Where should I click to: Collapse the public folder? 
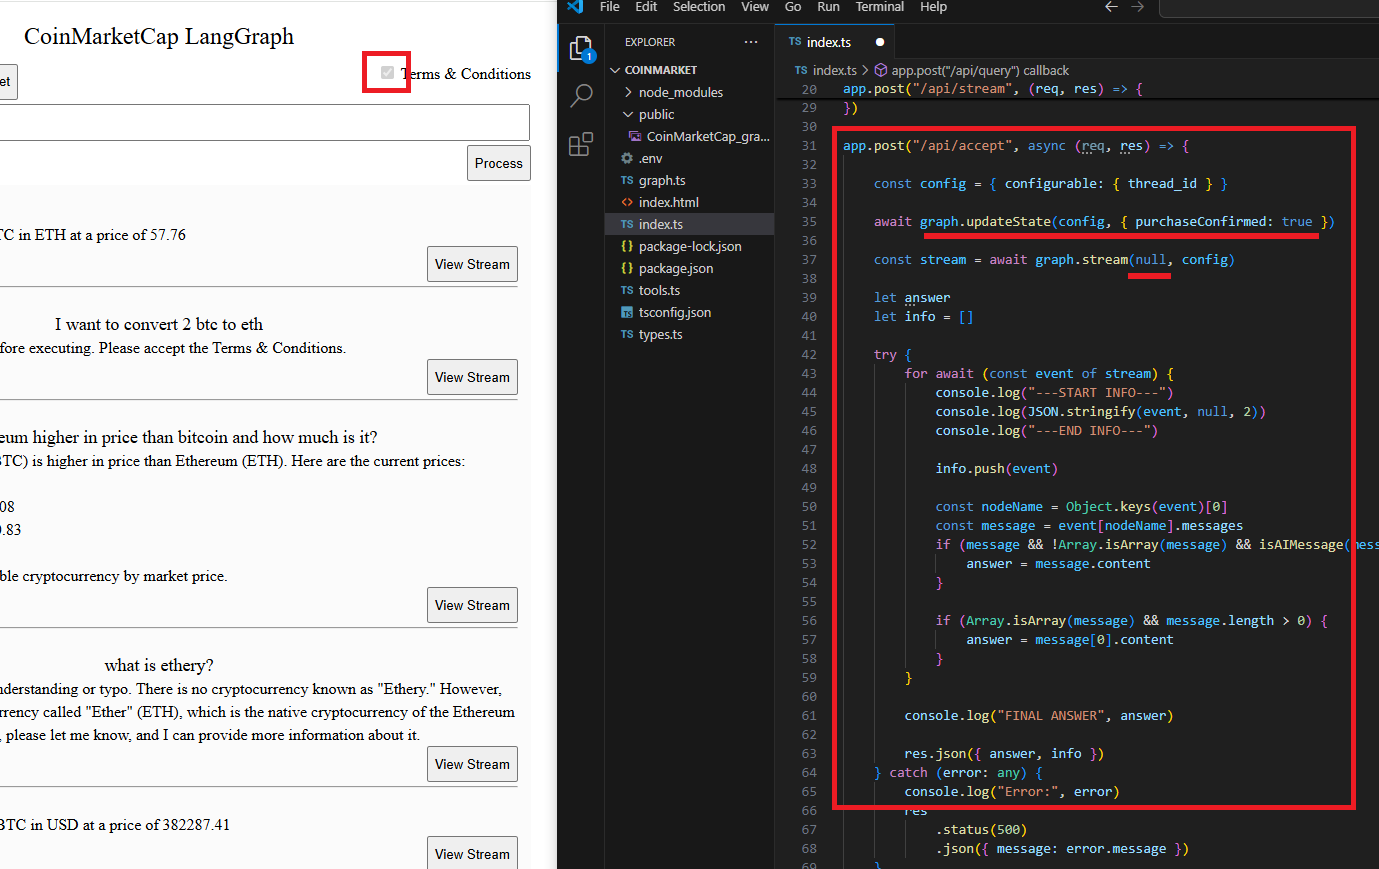click(x=656, y=114)
